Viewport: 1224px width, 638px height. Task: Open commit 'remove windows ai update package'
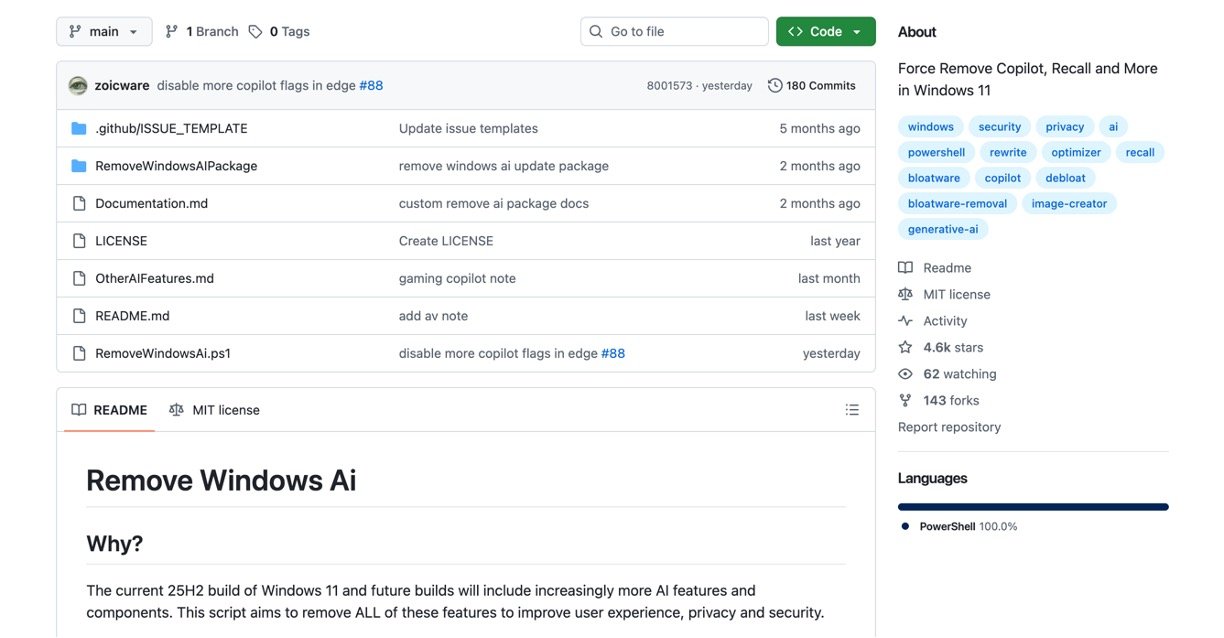coord(504,166)
